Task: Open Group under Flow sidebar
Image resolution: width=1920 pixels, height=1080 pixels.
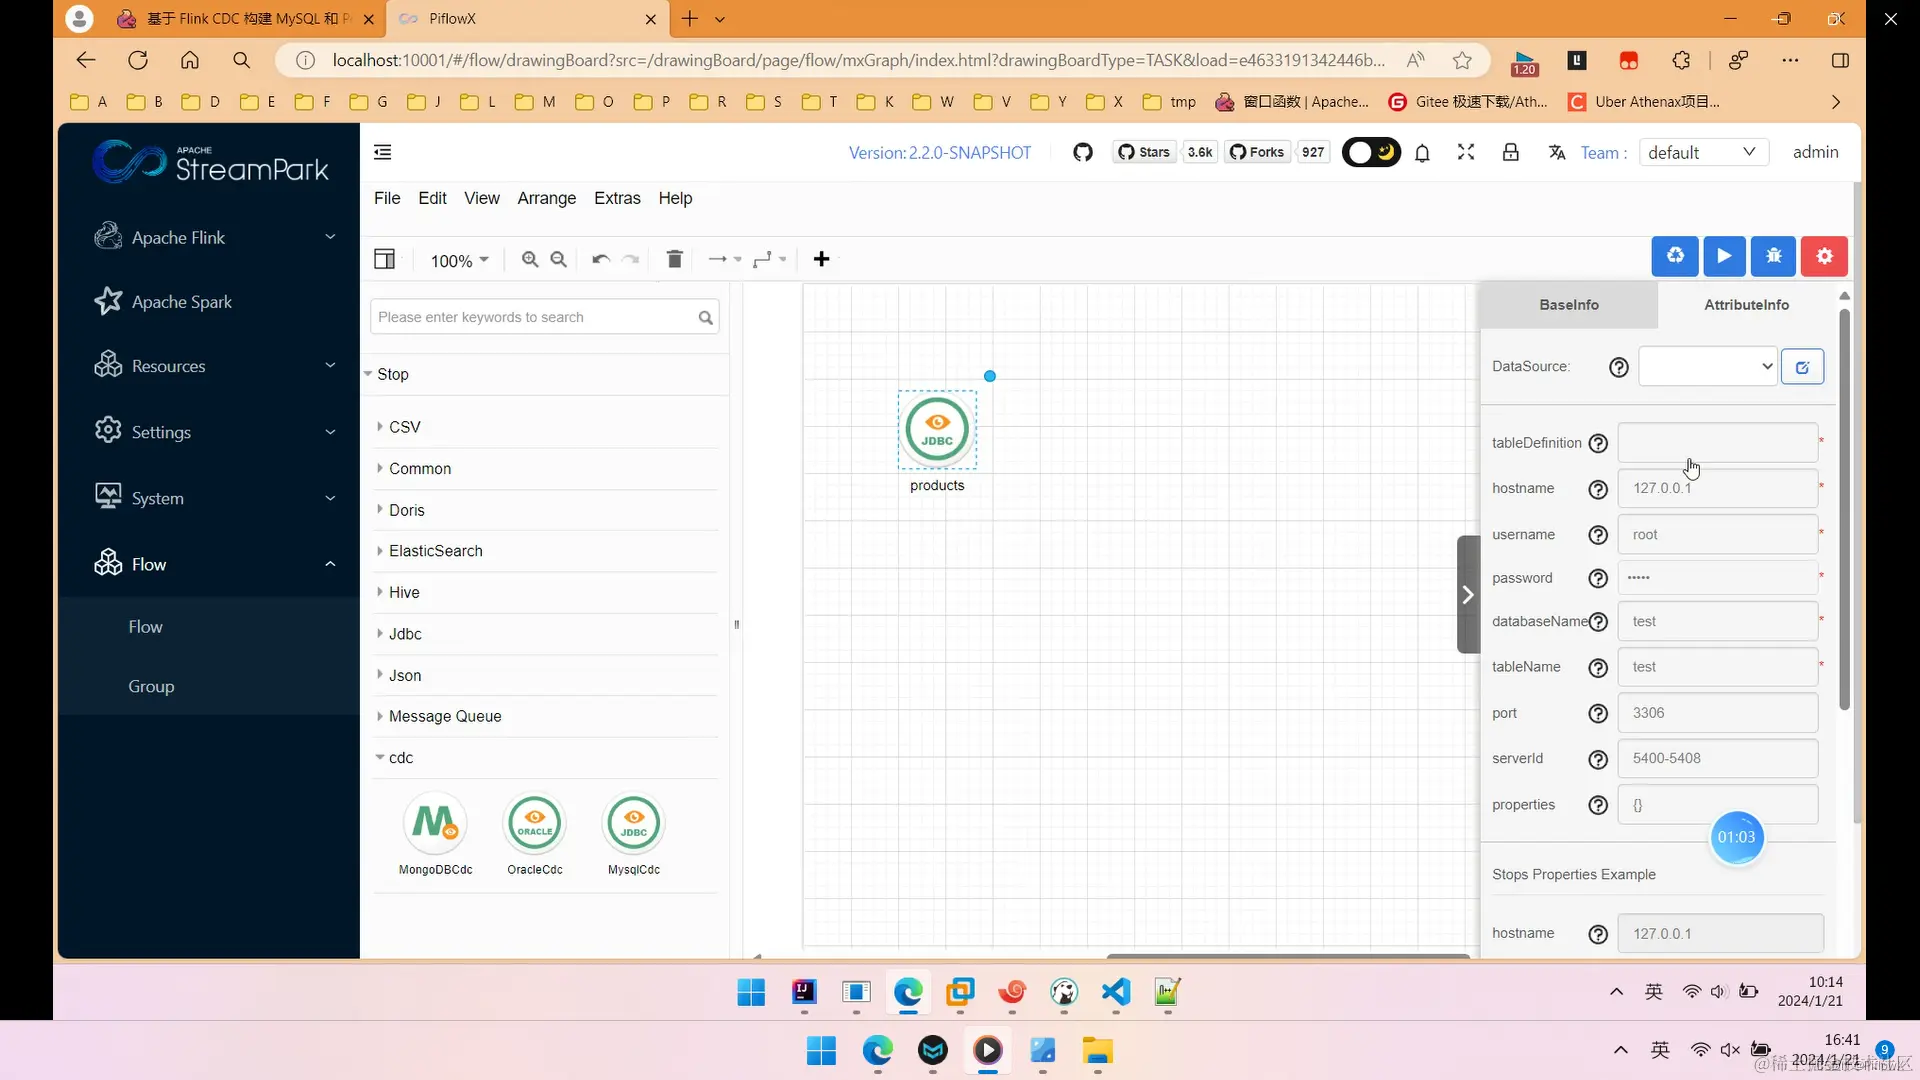Action: coord(151,686)
